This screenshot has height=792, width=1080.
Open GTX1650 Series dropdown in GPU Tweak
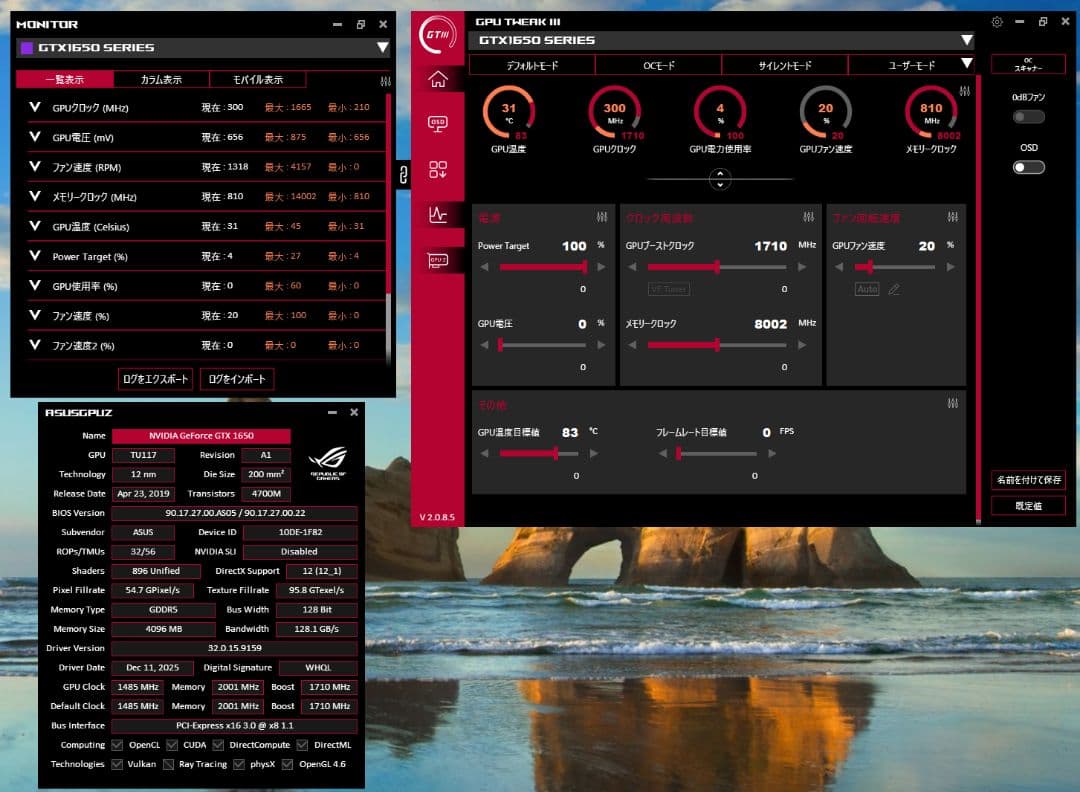(x=967, y=40)
